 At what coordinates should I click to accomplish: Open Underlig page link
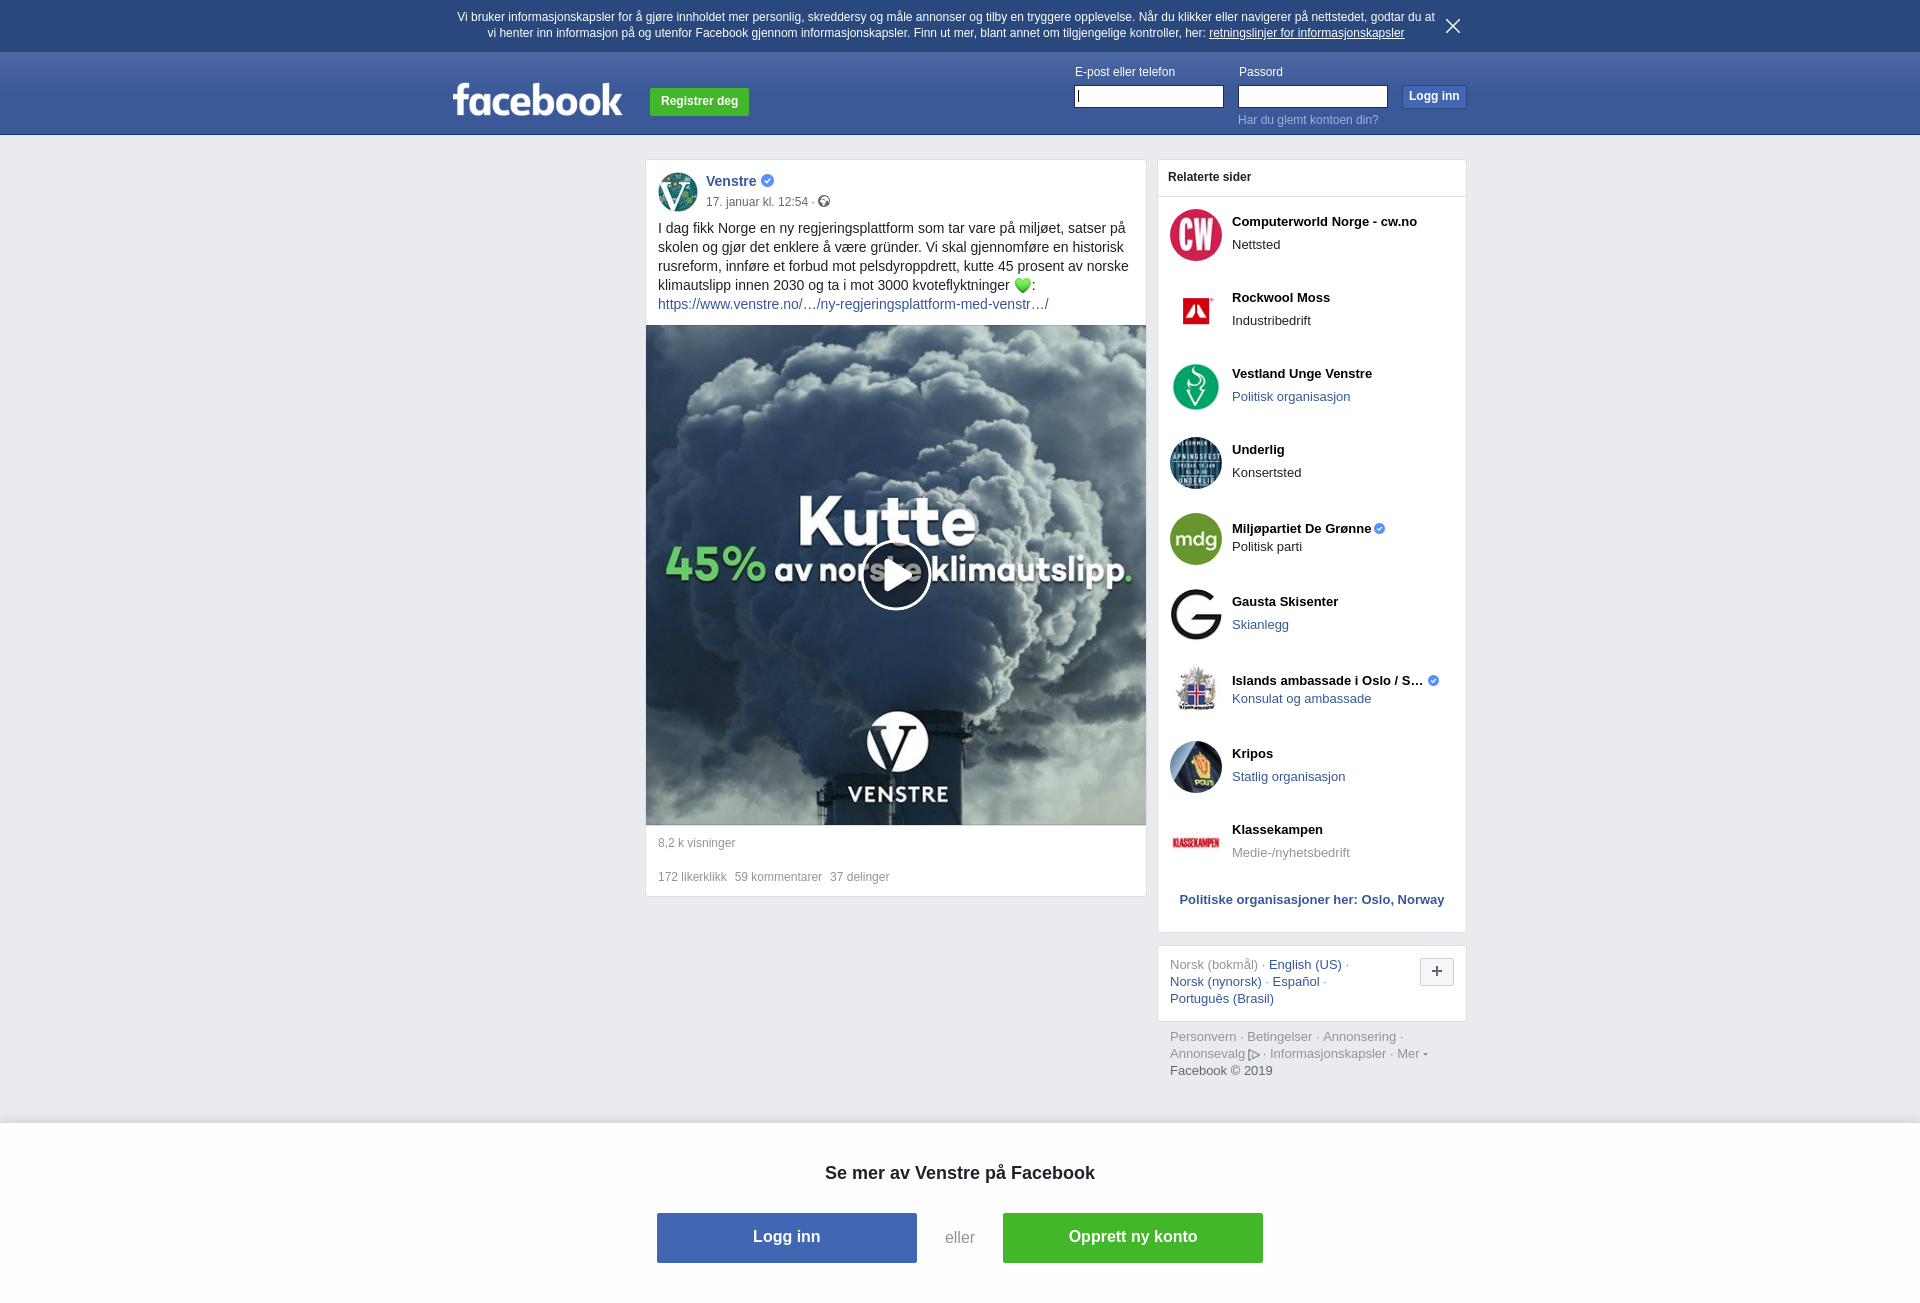[1258, 450]
